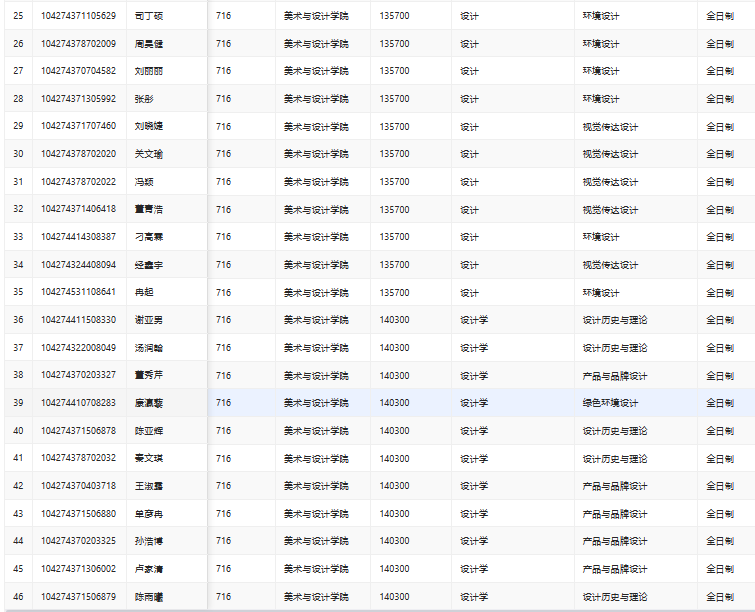Select 产品与品牌设计 in row 38

coord(614,375)
